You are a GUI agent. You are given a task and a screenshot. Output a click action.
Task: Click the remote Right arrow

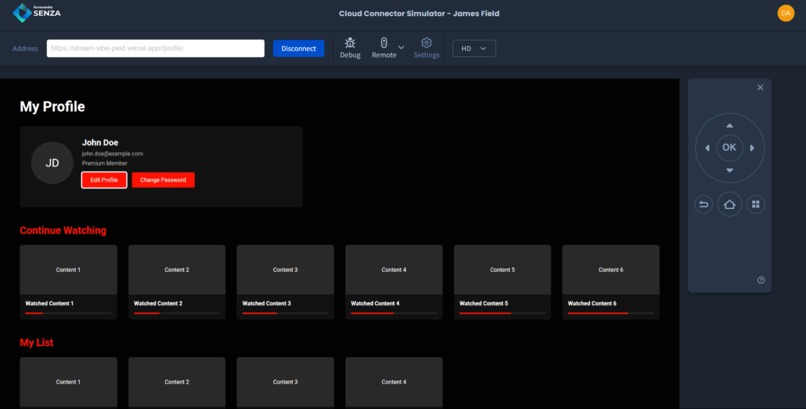(752, 148)
